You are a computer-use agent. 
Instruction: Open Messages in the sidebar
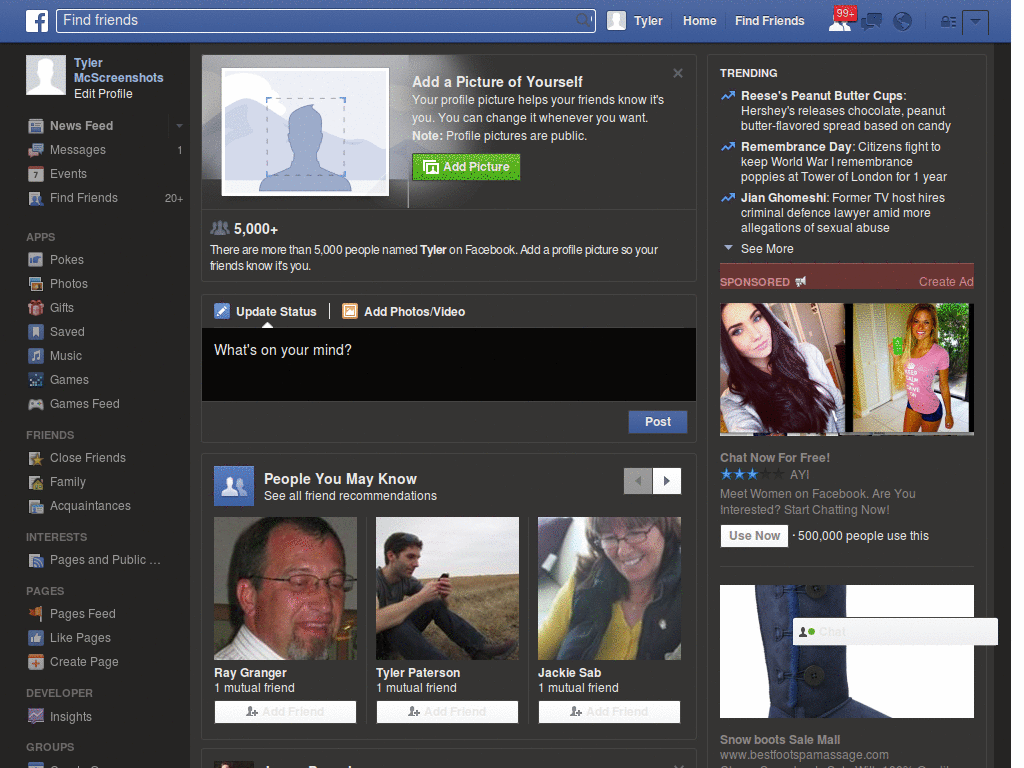[x=77, y=150]
